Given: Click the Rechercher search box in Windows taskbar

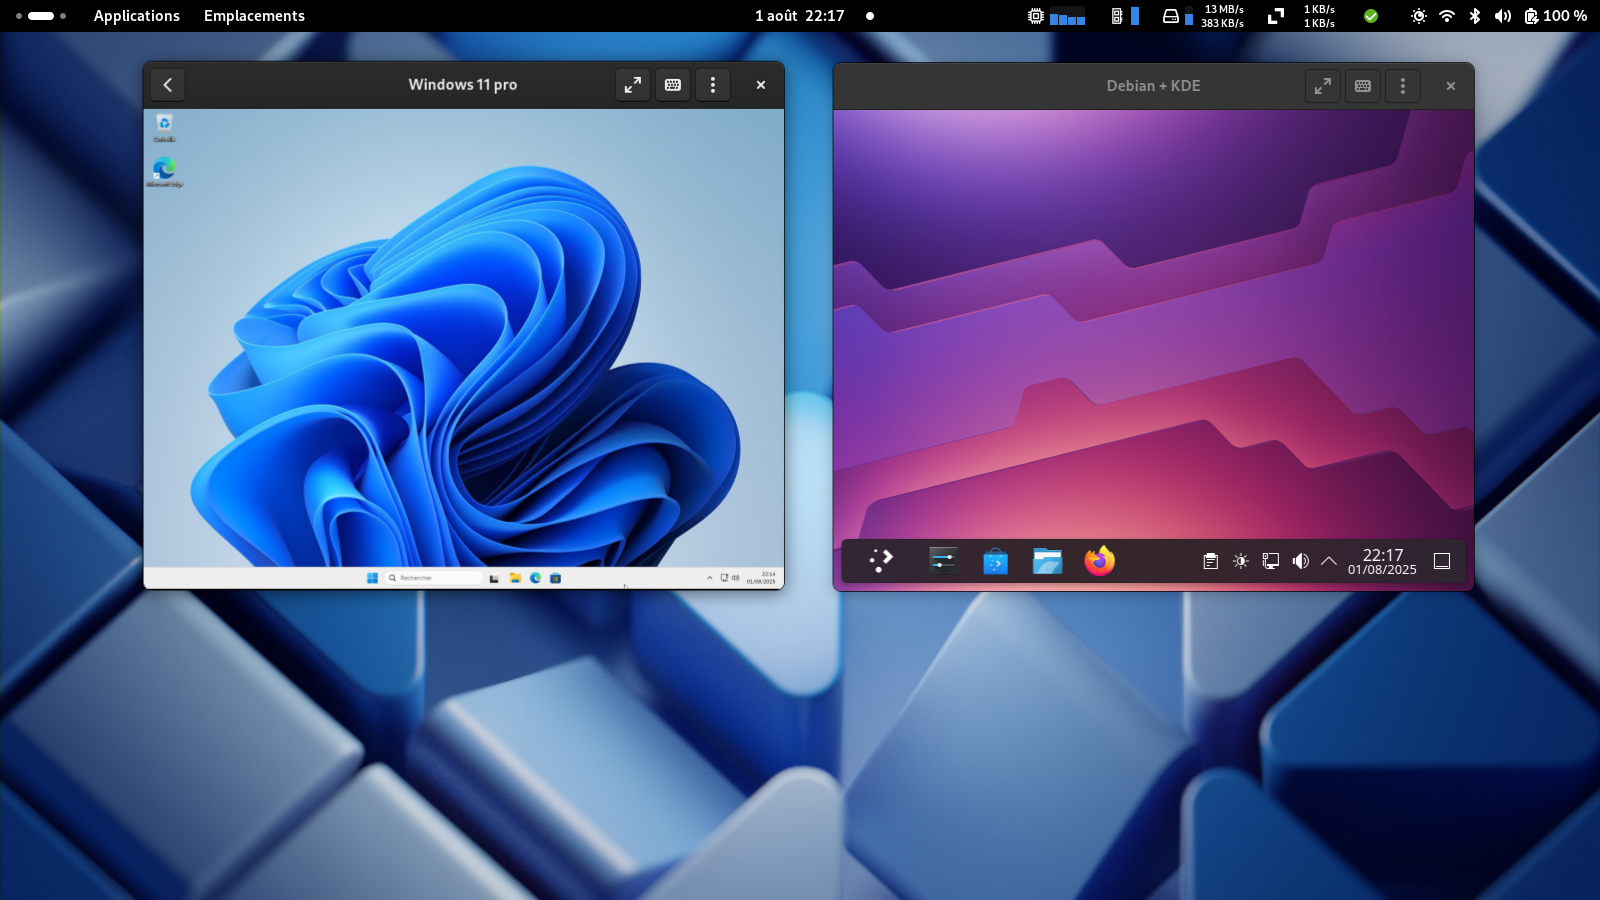Looking at the screenshot, I should (x=434, y=578).
